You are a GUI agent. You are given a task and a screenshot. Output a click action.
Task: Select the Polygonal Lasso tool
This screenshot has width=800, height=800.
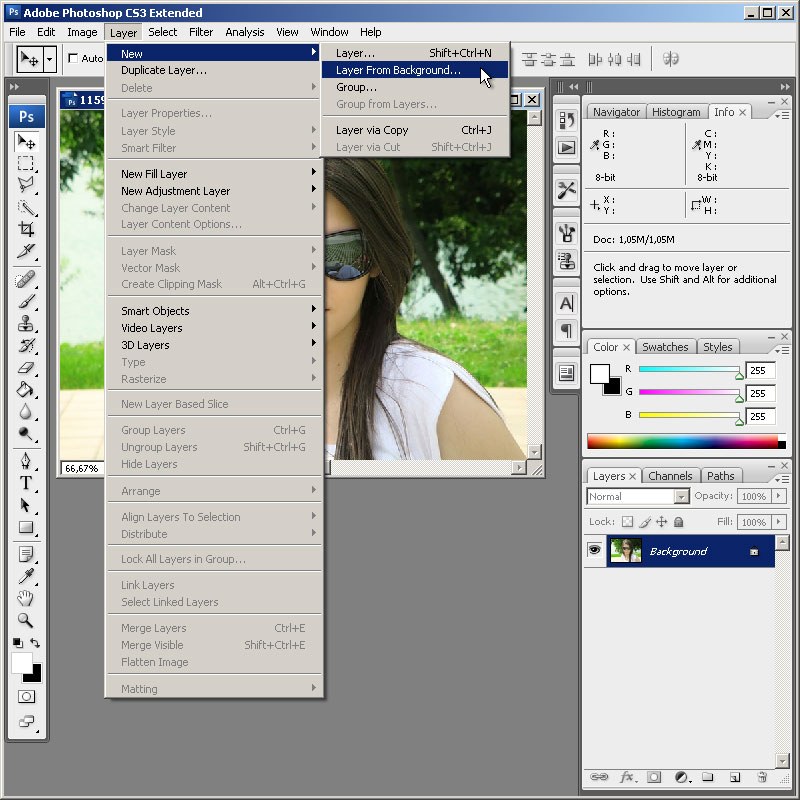pos(26,185)
